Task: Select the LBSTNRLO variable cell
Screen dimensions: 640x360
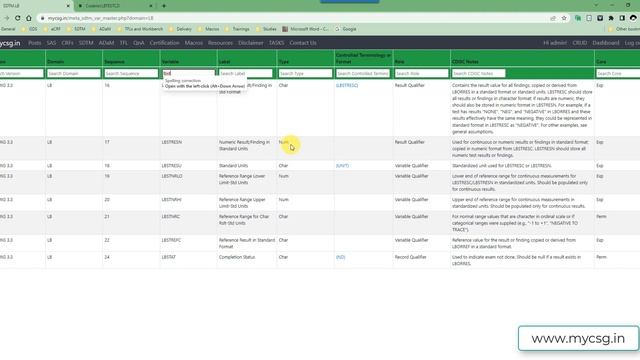Action: 172,176
